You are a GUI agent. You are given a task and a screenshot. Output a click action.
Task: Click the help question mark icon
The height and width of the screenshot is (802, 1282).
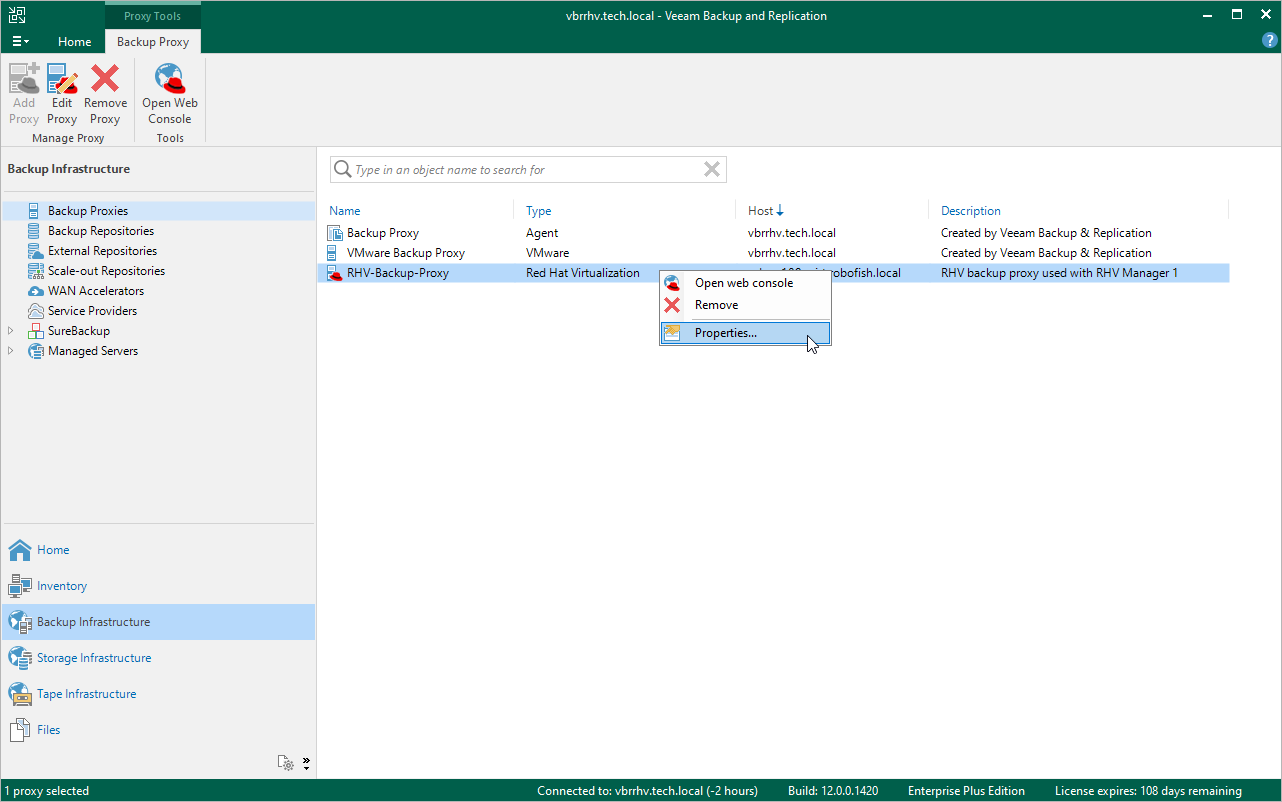(x=1270, y=41)
